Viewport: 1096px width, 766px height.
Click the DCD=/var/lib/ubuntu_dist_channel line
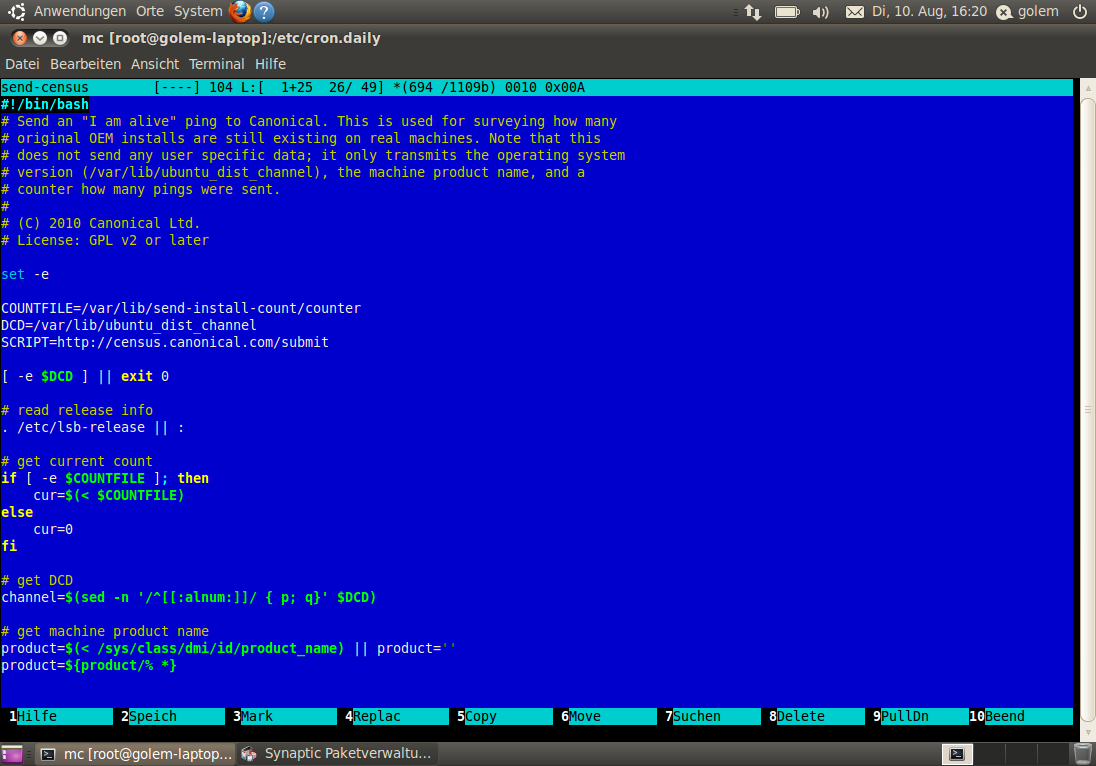[129, 326]
